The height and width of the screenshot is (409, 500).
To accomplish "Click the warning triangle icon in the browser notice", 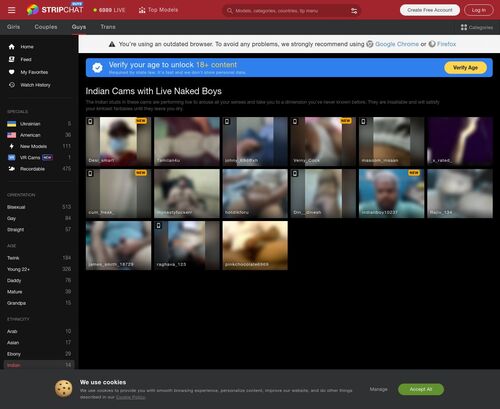I will tap(112, 44).
